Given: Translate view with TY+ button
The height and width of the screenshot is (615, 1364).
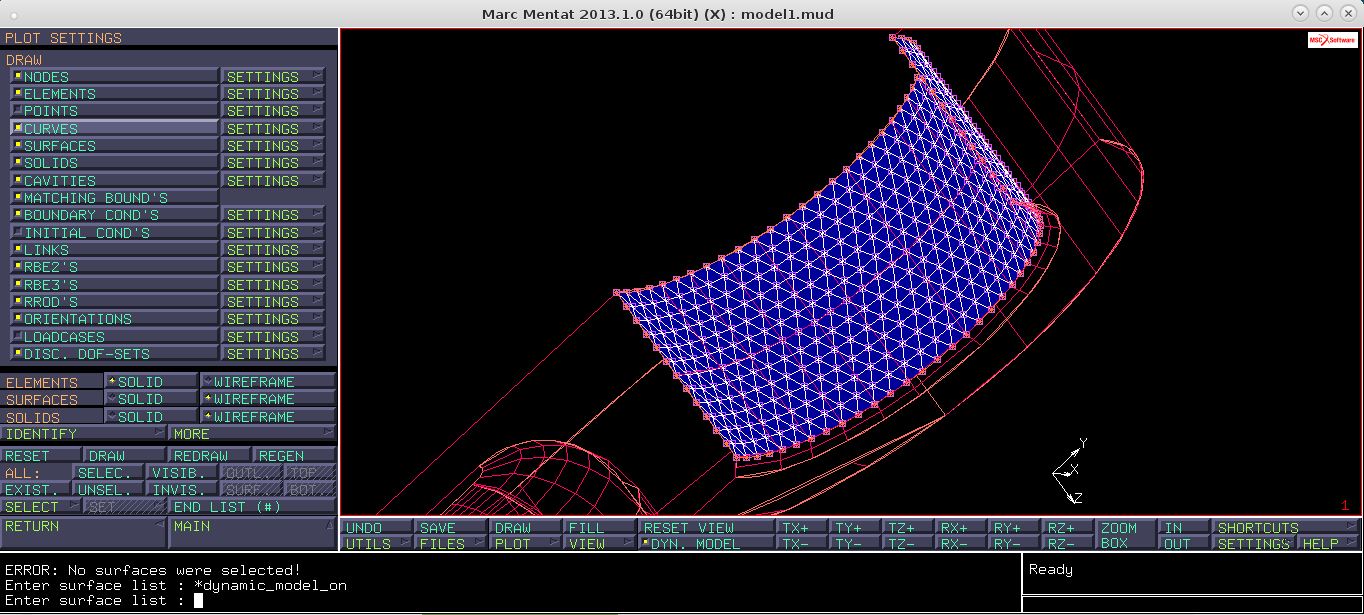Looking at the screenshot, I should 854,527.
